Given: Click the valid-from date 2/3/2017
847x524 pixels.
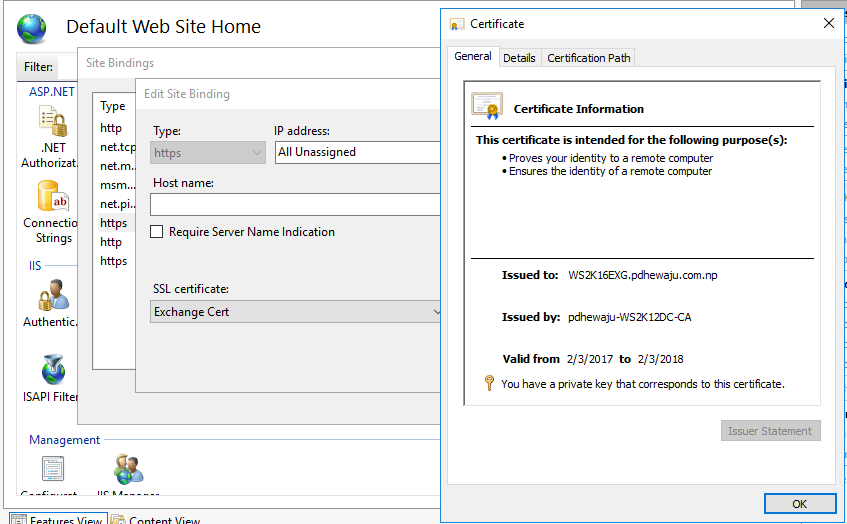Looking at the screenshot, I should pyautogui.click(x=590, y=359).
